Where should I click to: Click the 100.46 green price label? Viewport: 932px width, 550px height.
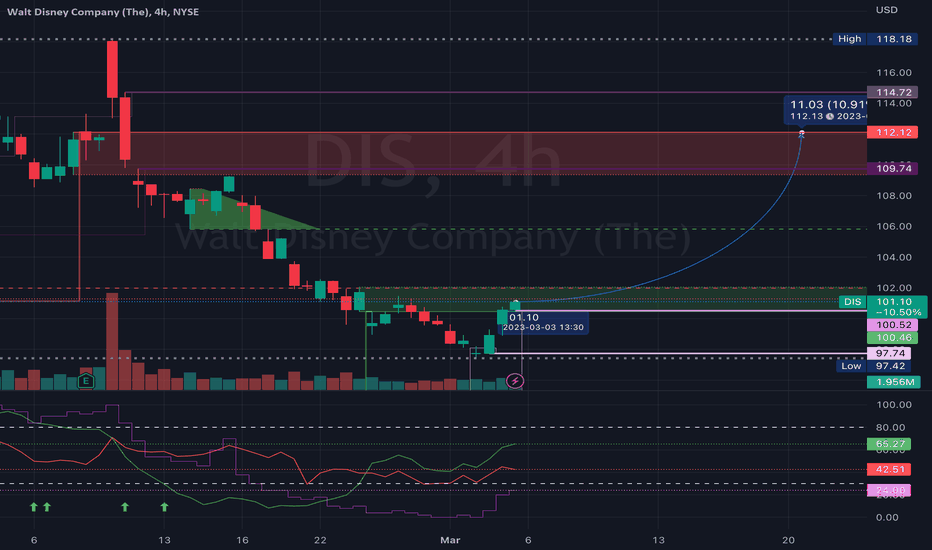coord(892,337)
